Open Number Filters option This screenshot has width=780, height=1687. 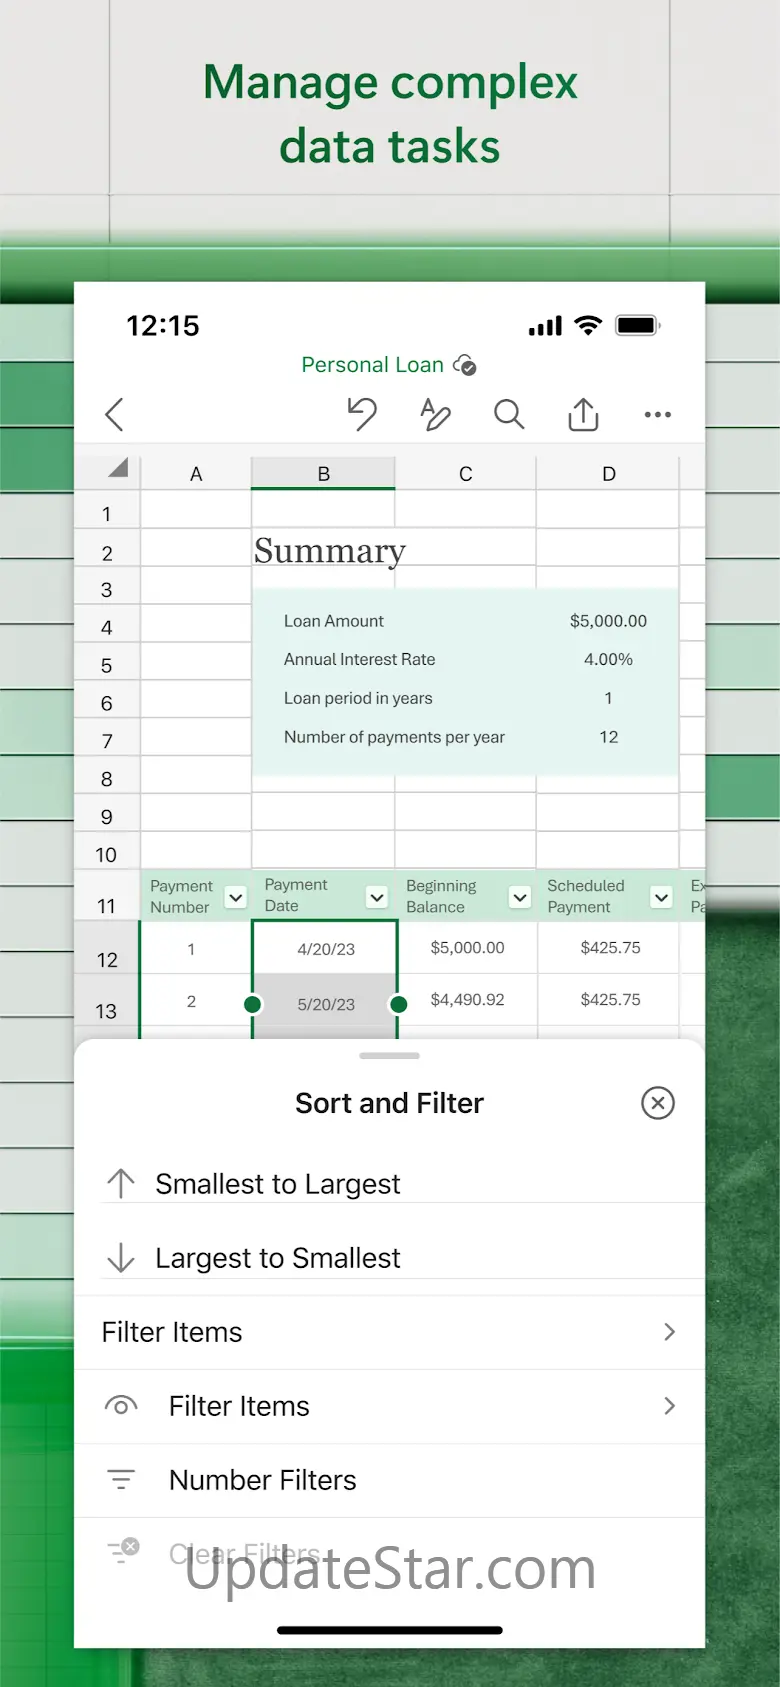coord(262,1480)
